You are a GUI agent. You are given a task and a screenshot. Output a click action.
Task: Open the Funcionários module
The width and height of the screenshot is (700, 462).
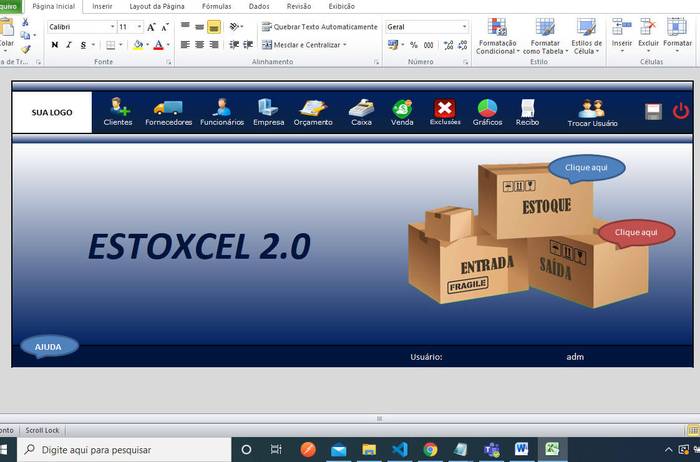point(222,112)
